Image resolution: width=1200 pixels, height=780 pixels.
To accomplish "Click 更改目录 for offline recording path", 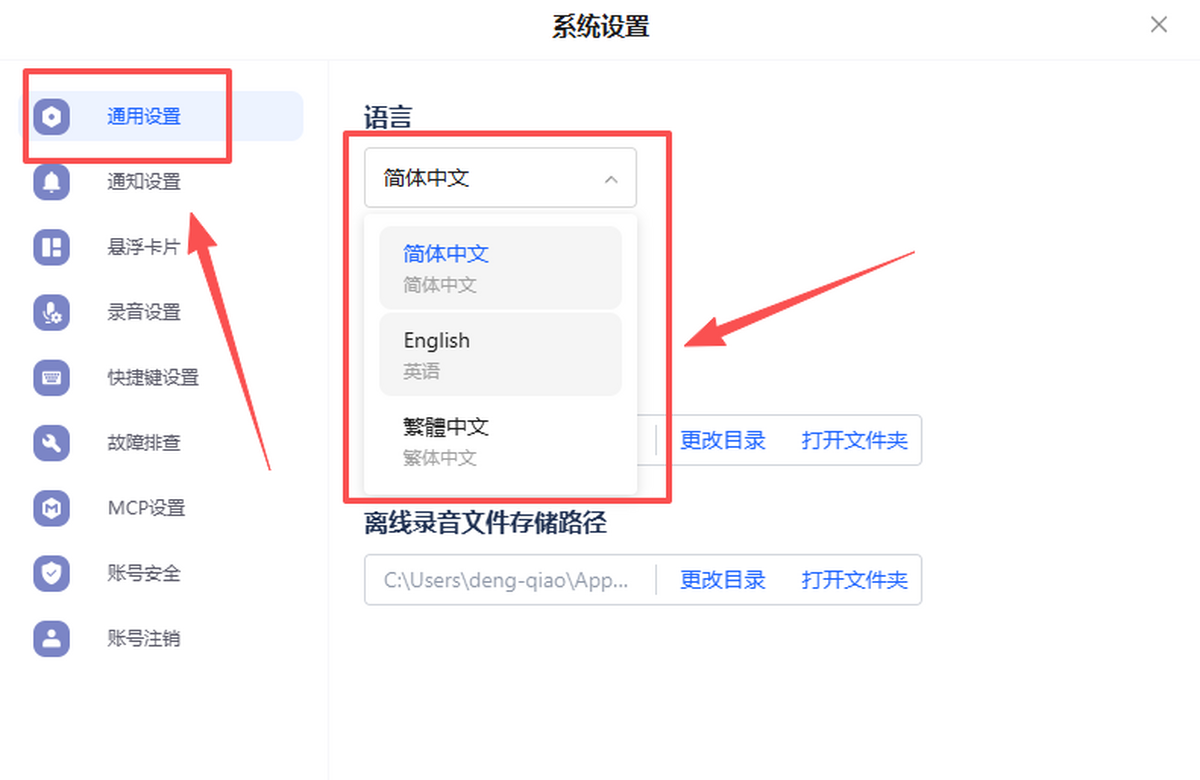I will (723, 579).
